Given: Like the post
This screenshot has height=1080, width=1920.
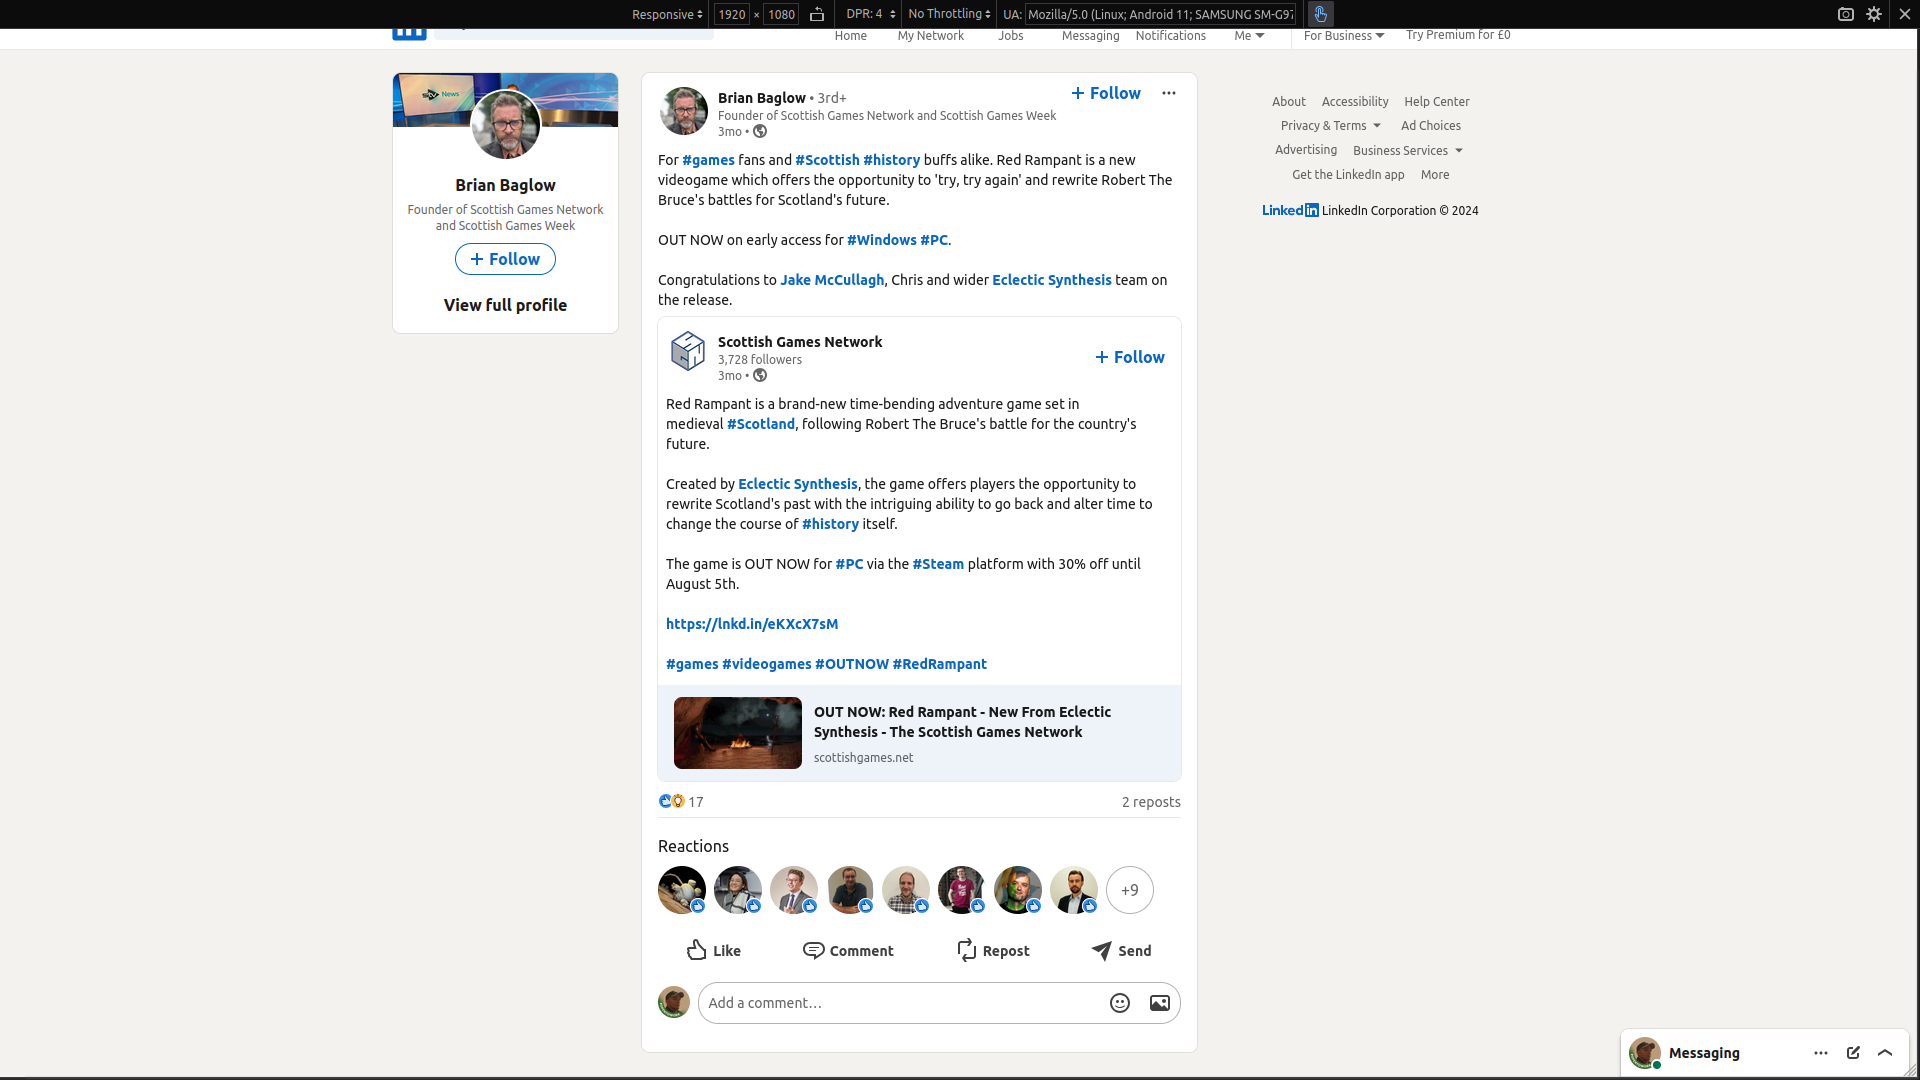Looking at the screenshot, I should [714, 951].
